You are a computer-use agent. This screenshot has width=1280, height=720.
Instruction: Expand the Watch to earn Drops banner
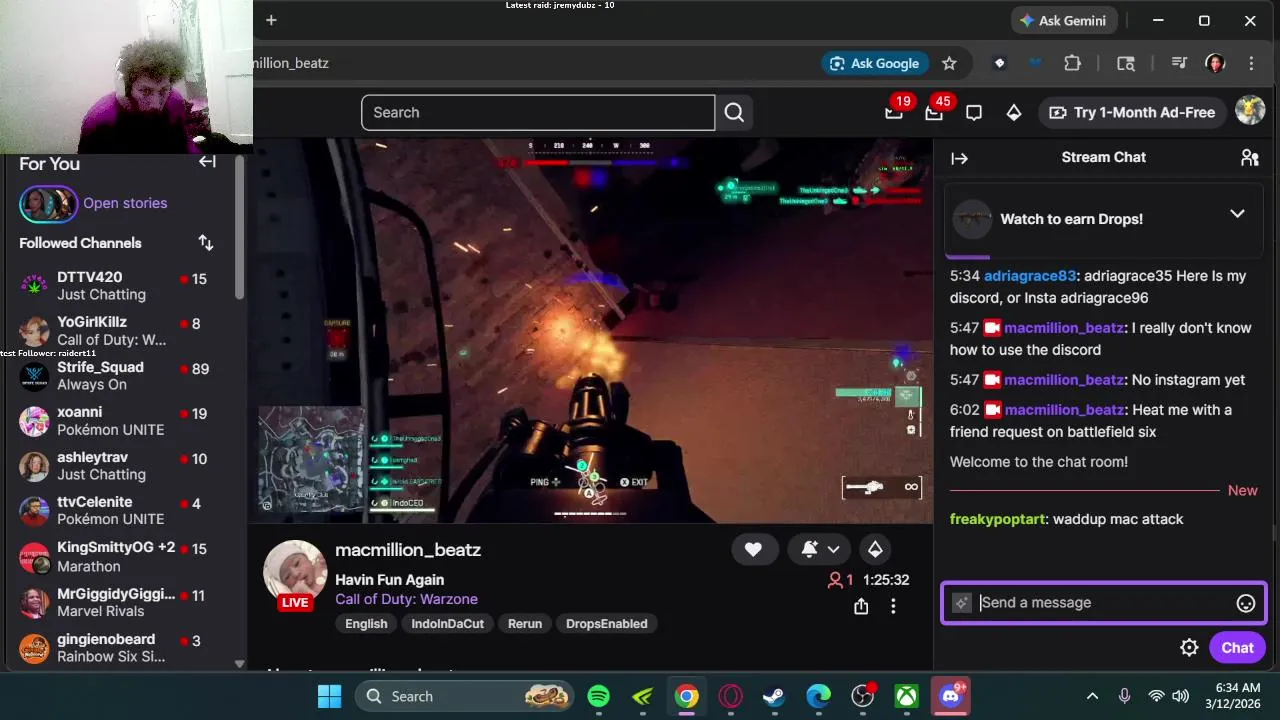(1237, 214)
